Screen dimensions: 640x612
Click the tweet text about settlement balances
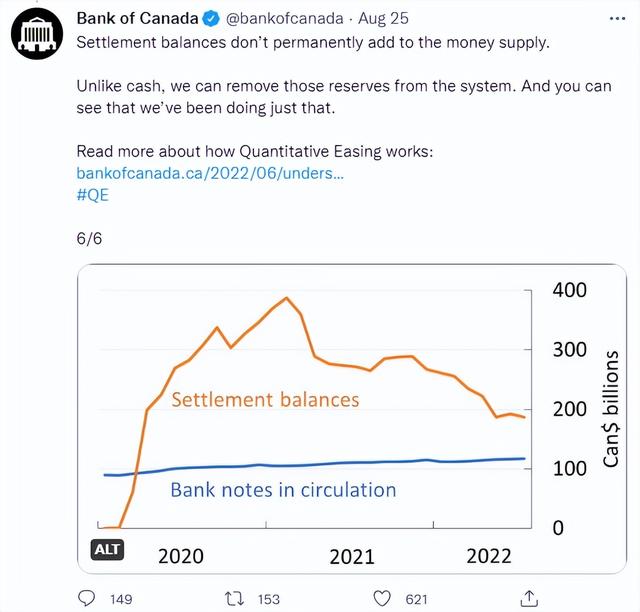pos(313,42)
